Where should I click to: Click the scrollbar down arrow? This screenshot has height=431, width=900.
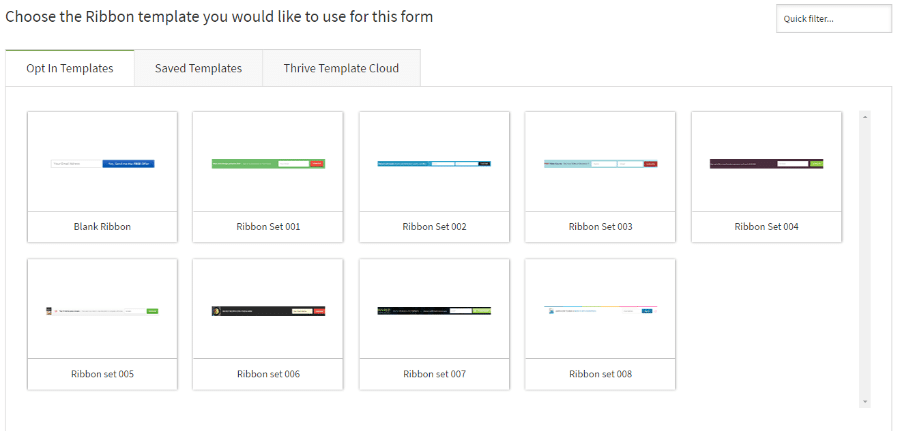point(865,402)
